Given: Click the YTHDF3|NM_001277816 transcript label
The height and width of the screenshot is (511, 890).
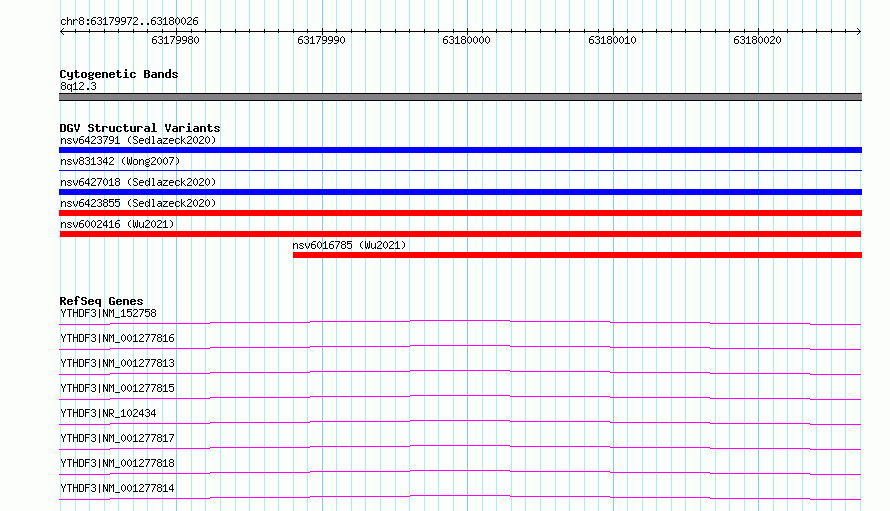Looking at the screenshot, I should [x=117, y=338].
